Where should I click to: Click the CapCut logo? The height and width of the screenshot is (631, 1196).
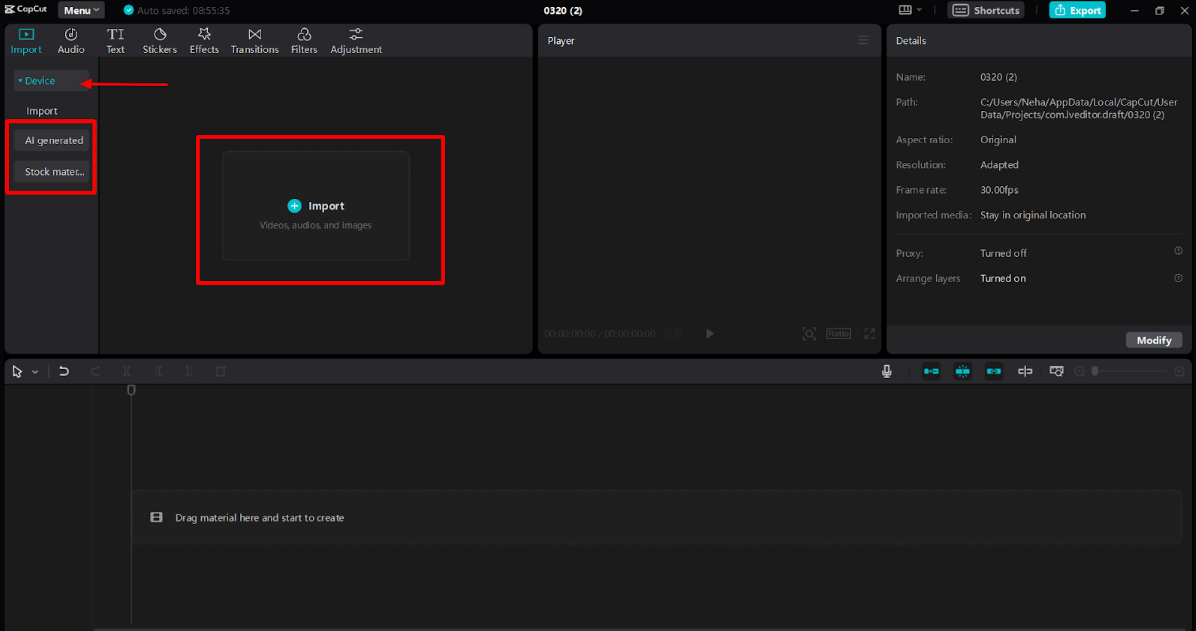26,10
